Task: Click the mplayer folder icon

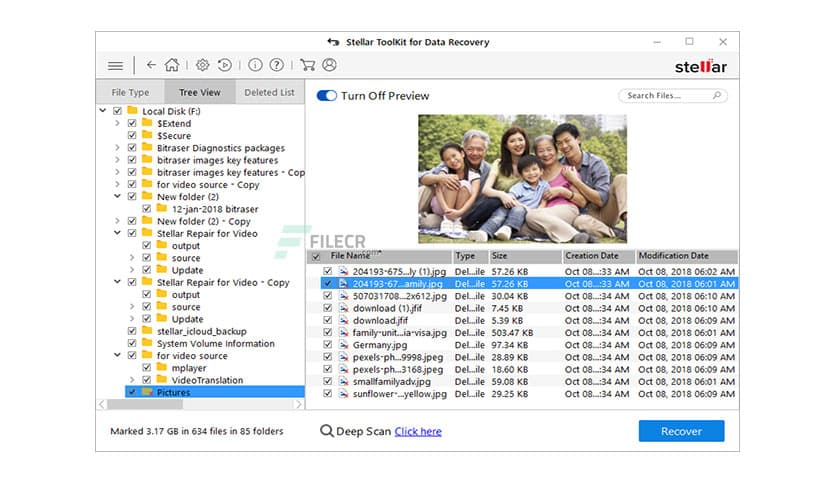Action: (x=162, y=367)
